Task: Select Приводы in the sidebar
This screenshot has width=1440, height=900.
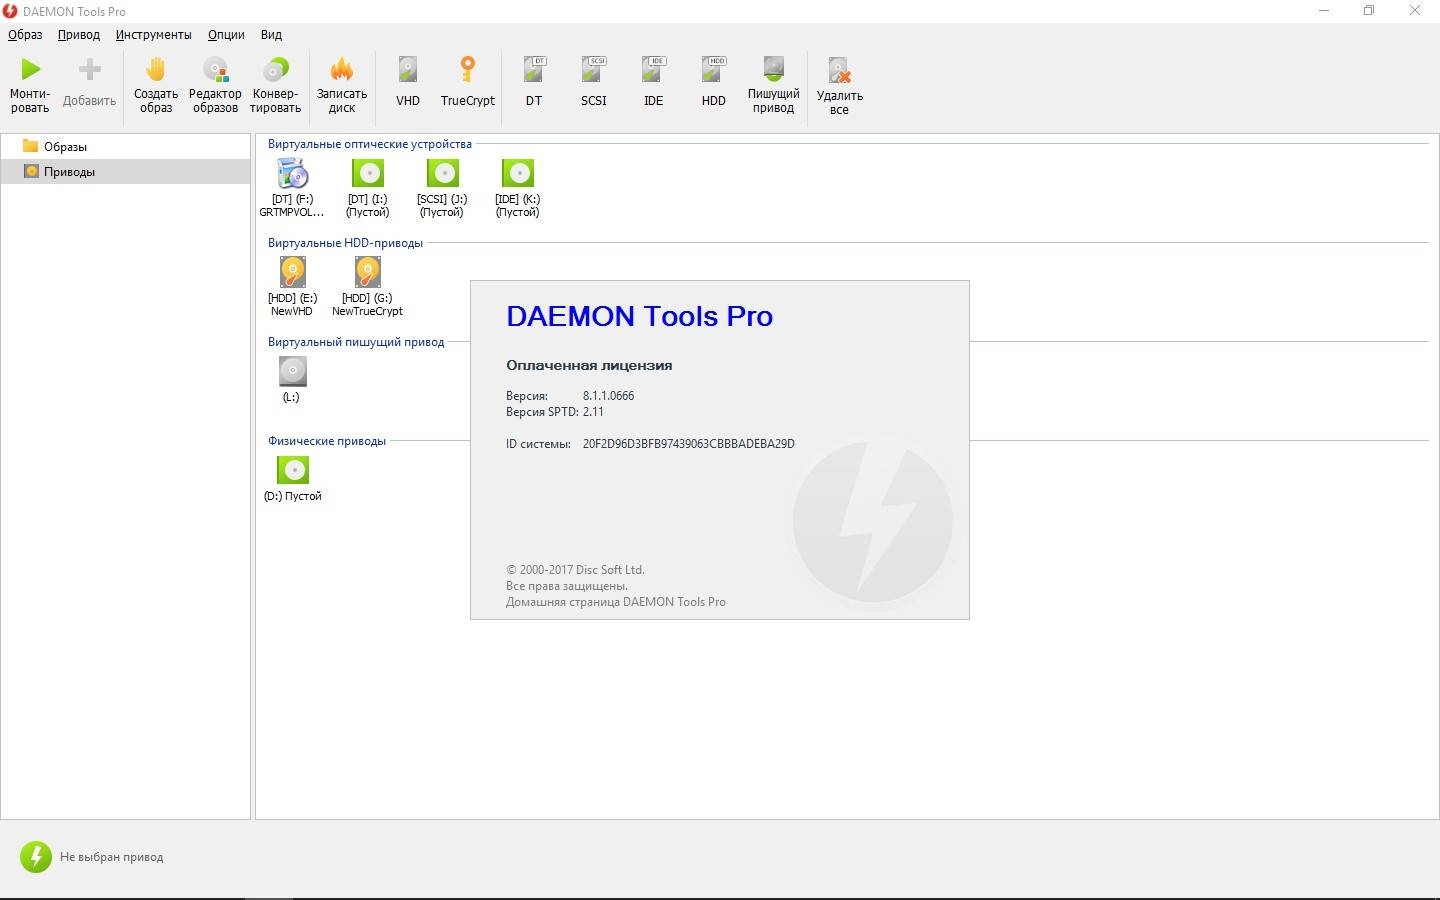Action: (125, 172)
